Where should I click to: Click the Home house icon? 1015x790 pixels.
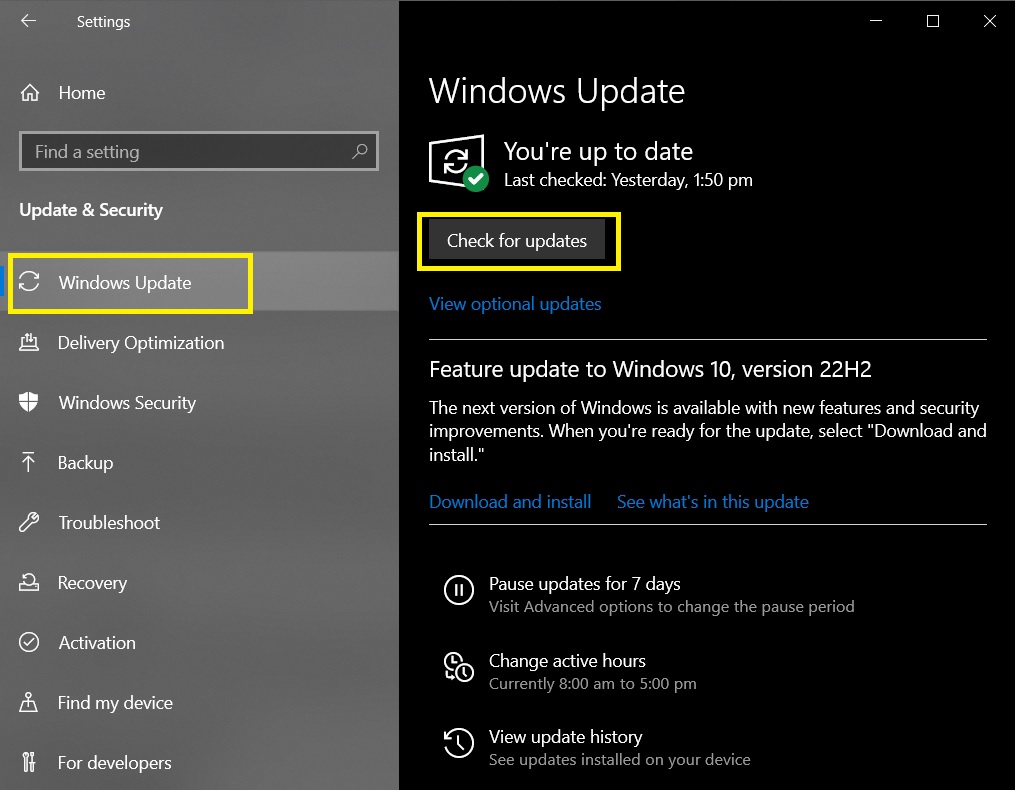[30, 93]
